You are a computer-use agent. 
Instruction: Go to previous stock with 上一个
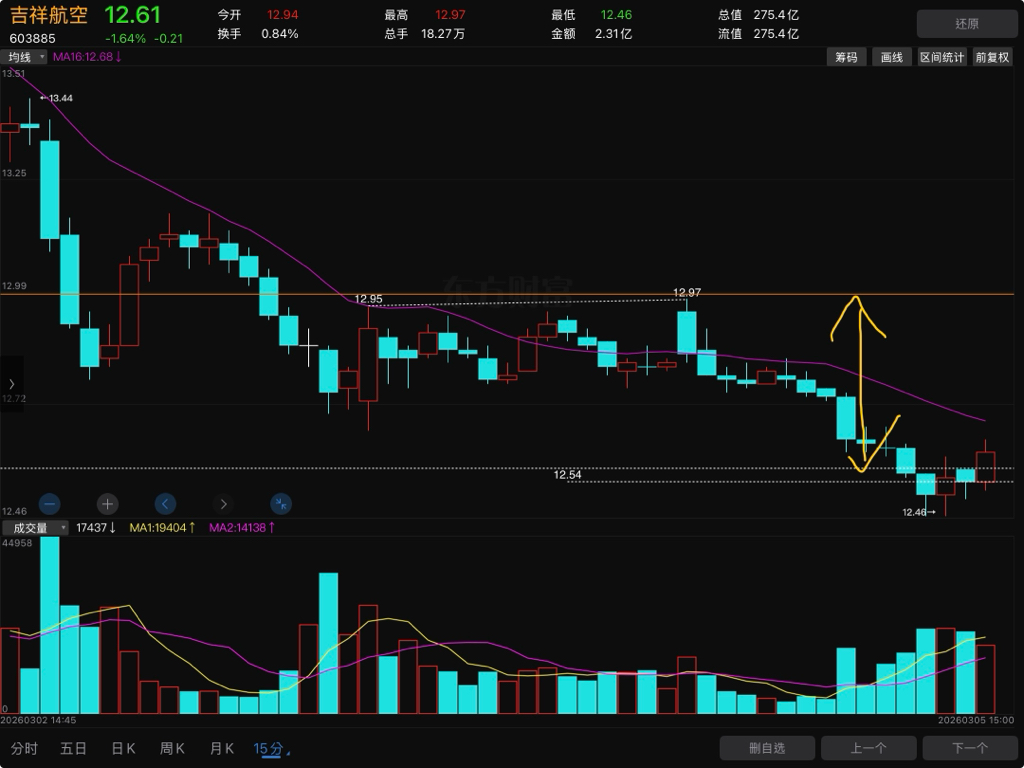(x=869, y=748)
